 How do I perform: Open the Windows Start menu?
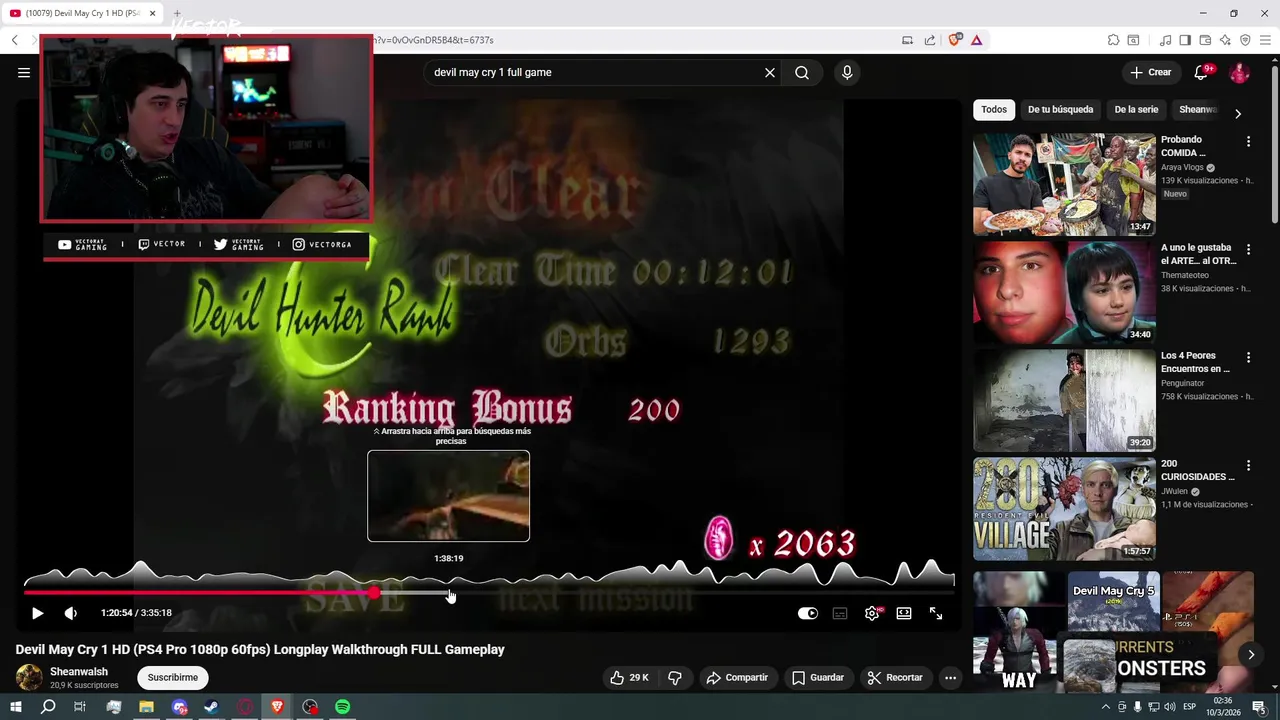click(15, 707)
